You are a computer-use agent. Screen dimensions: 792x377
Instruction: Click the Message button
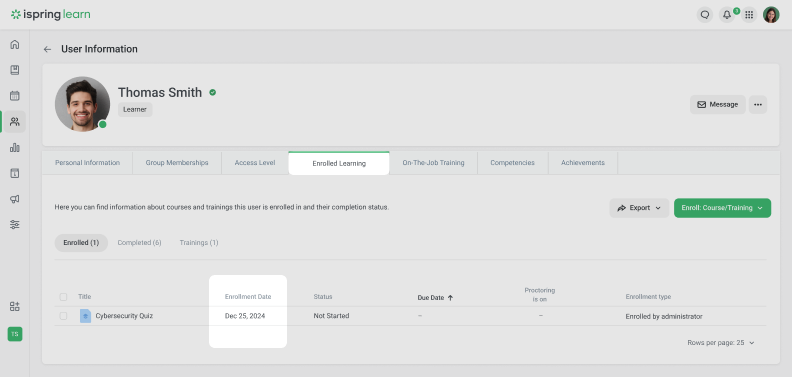tap(718, 105)
